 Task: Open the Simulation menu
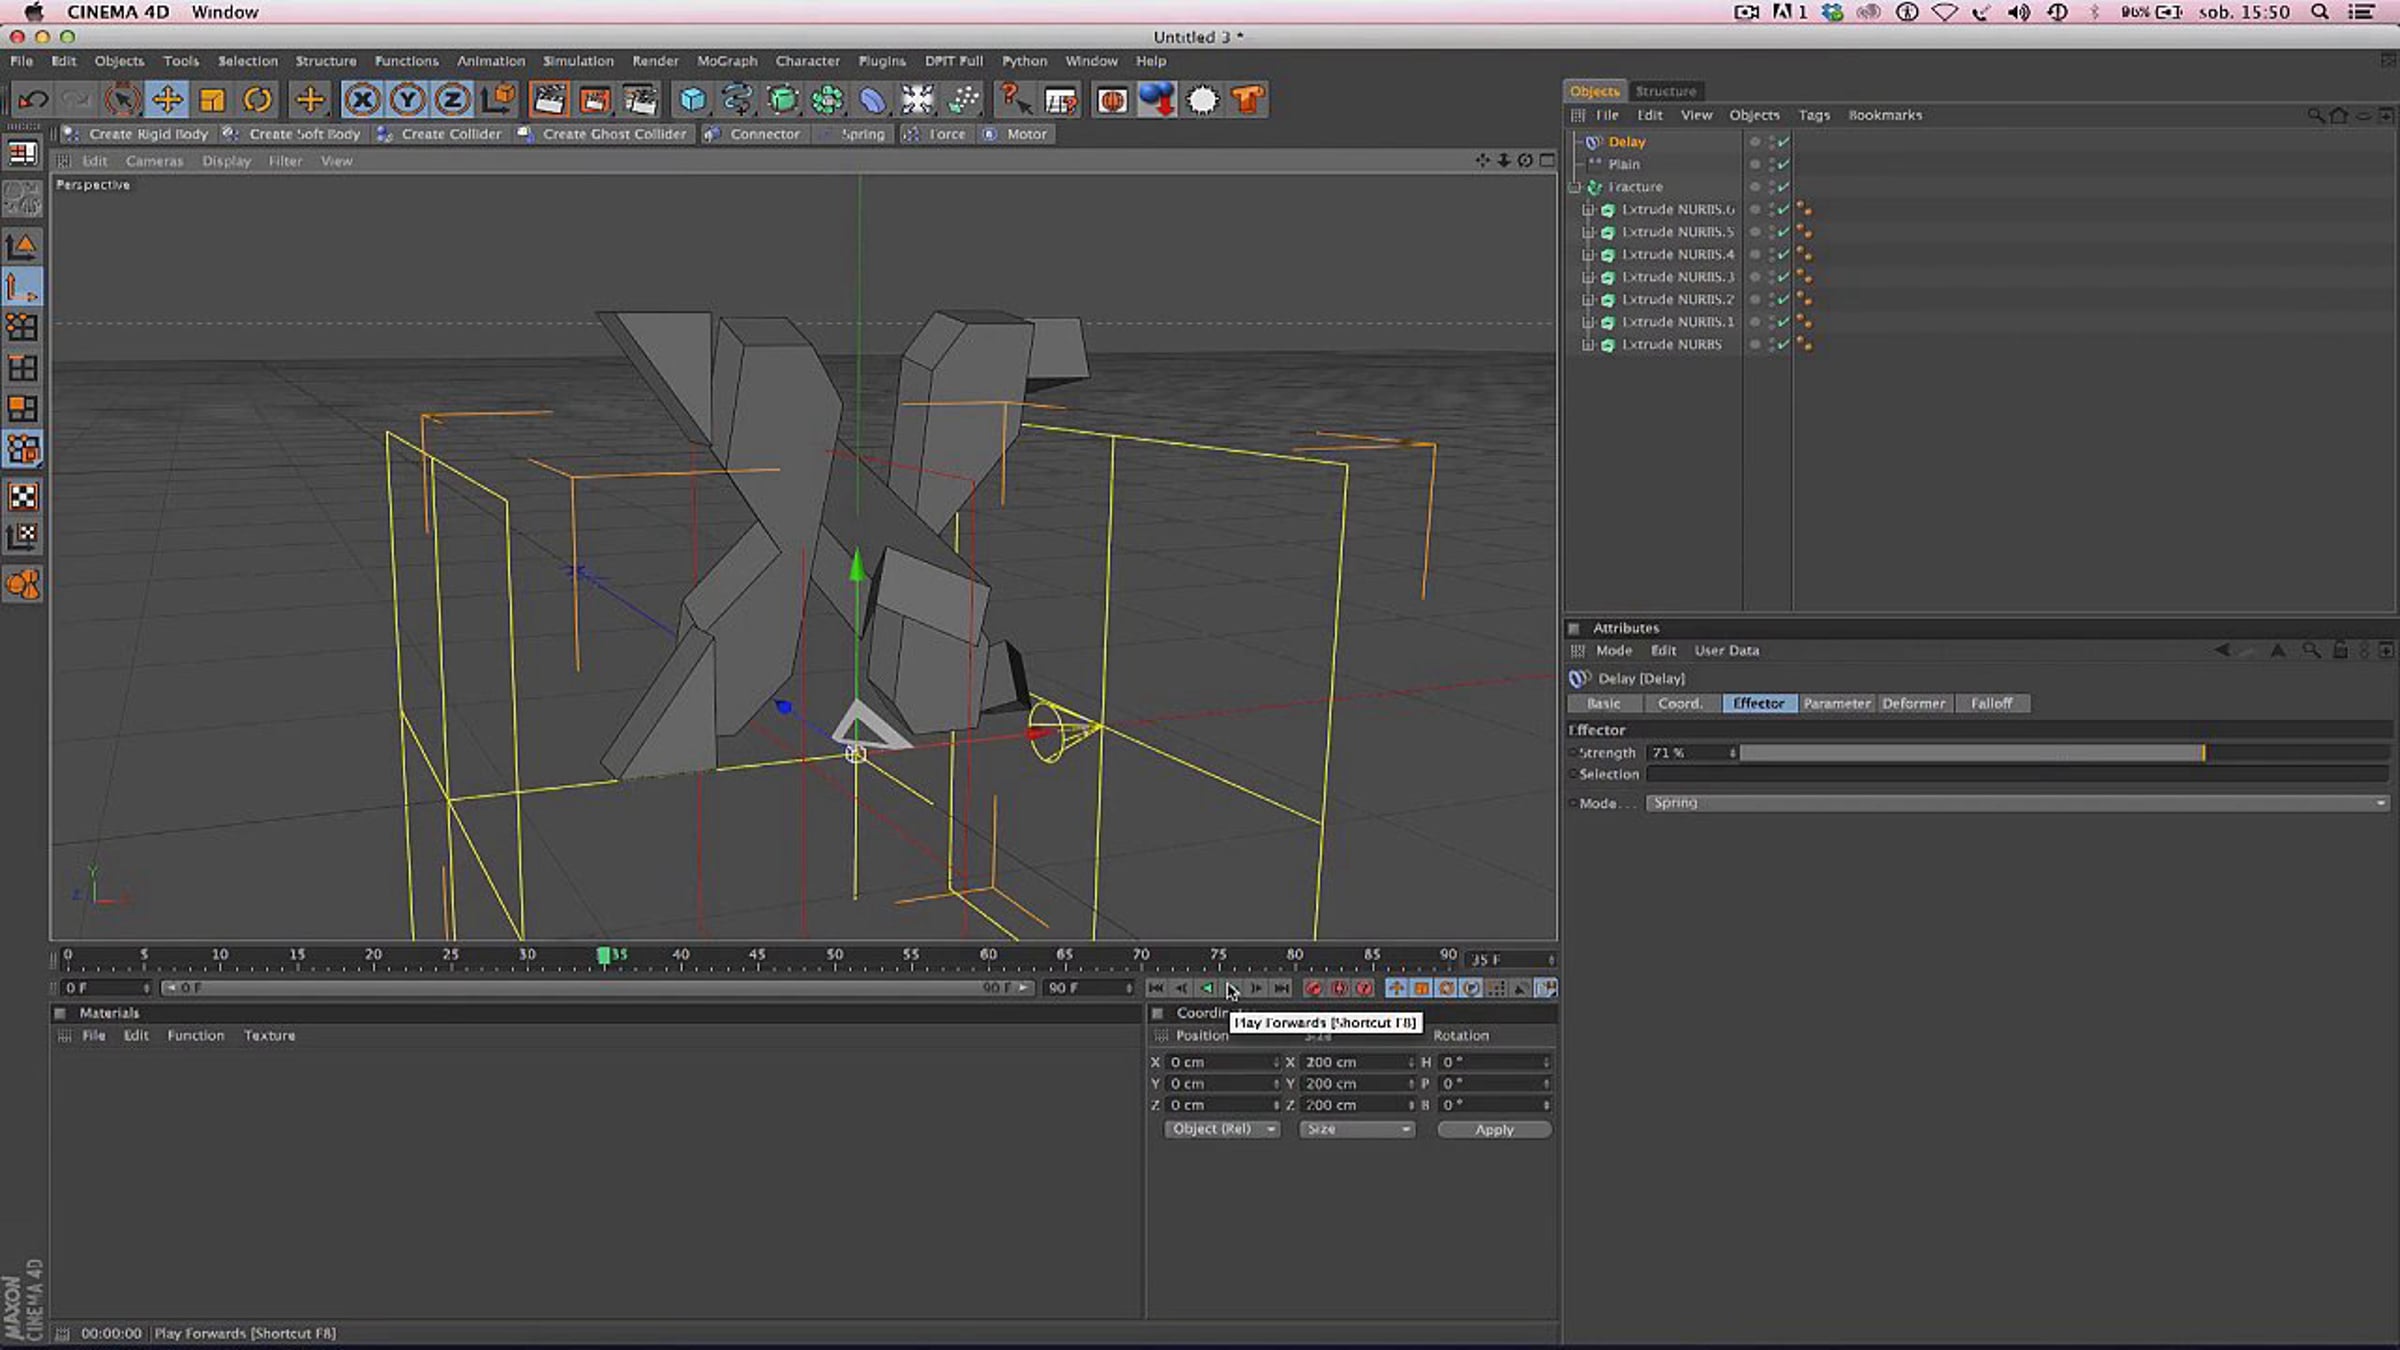coord(578,61)
